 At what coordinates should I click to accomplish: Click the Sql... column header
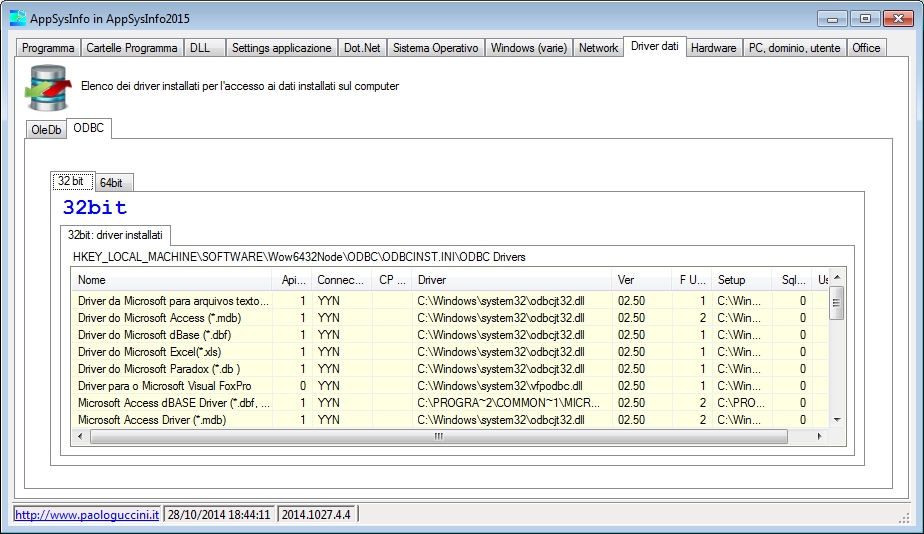pyautogui.click(x=791, y=280)
